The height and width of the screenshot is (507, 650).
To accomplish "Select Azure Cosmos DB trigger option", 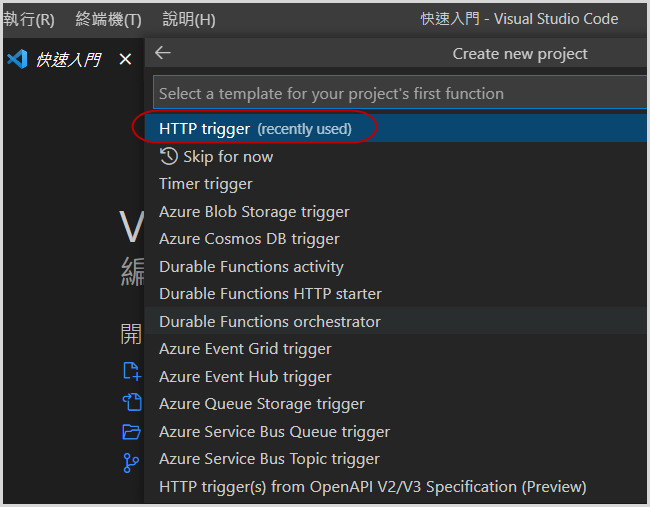I will (249, 239).
